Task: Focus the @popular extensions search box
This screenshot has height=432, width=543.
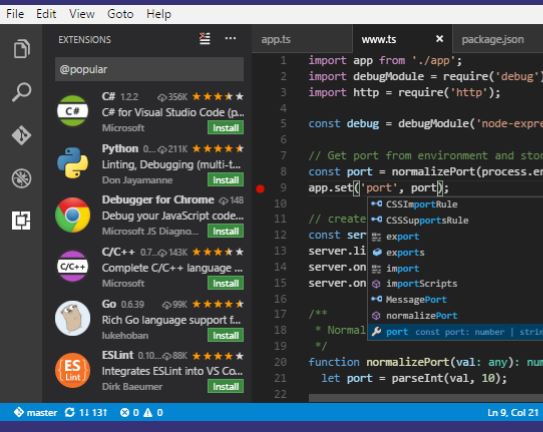Action: pos(149,69)
